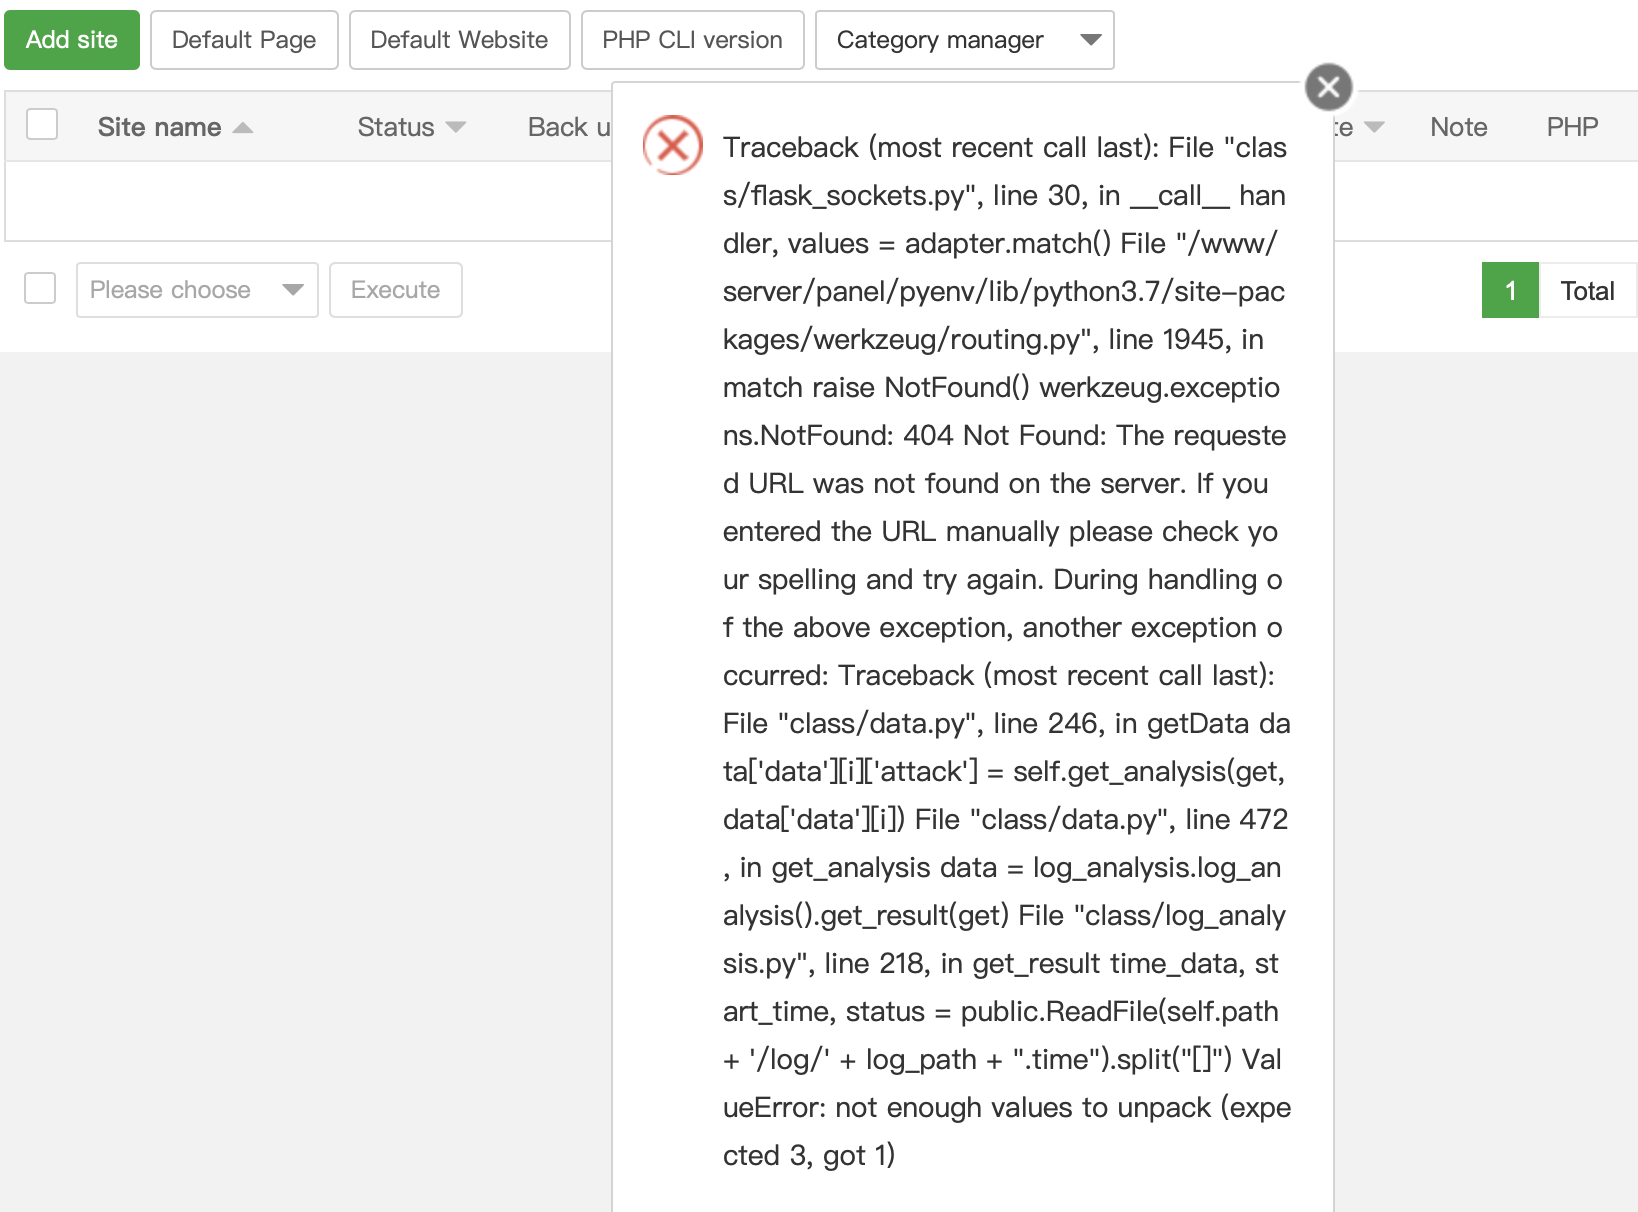Screen dimensions: 1638x1212
Task: Click the Execute button
Action: [x=396, y=290]
